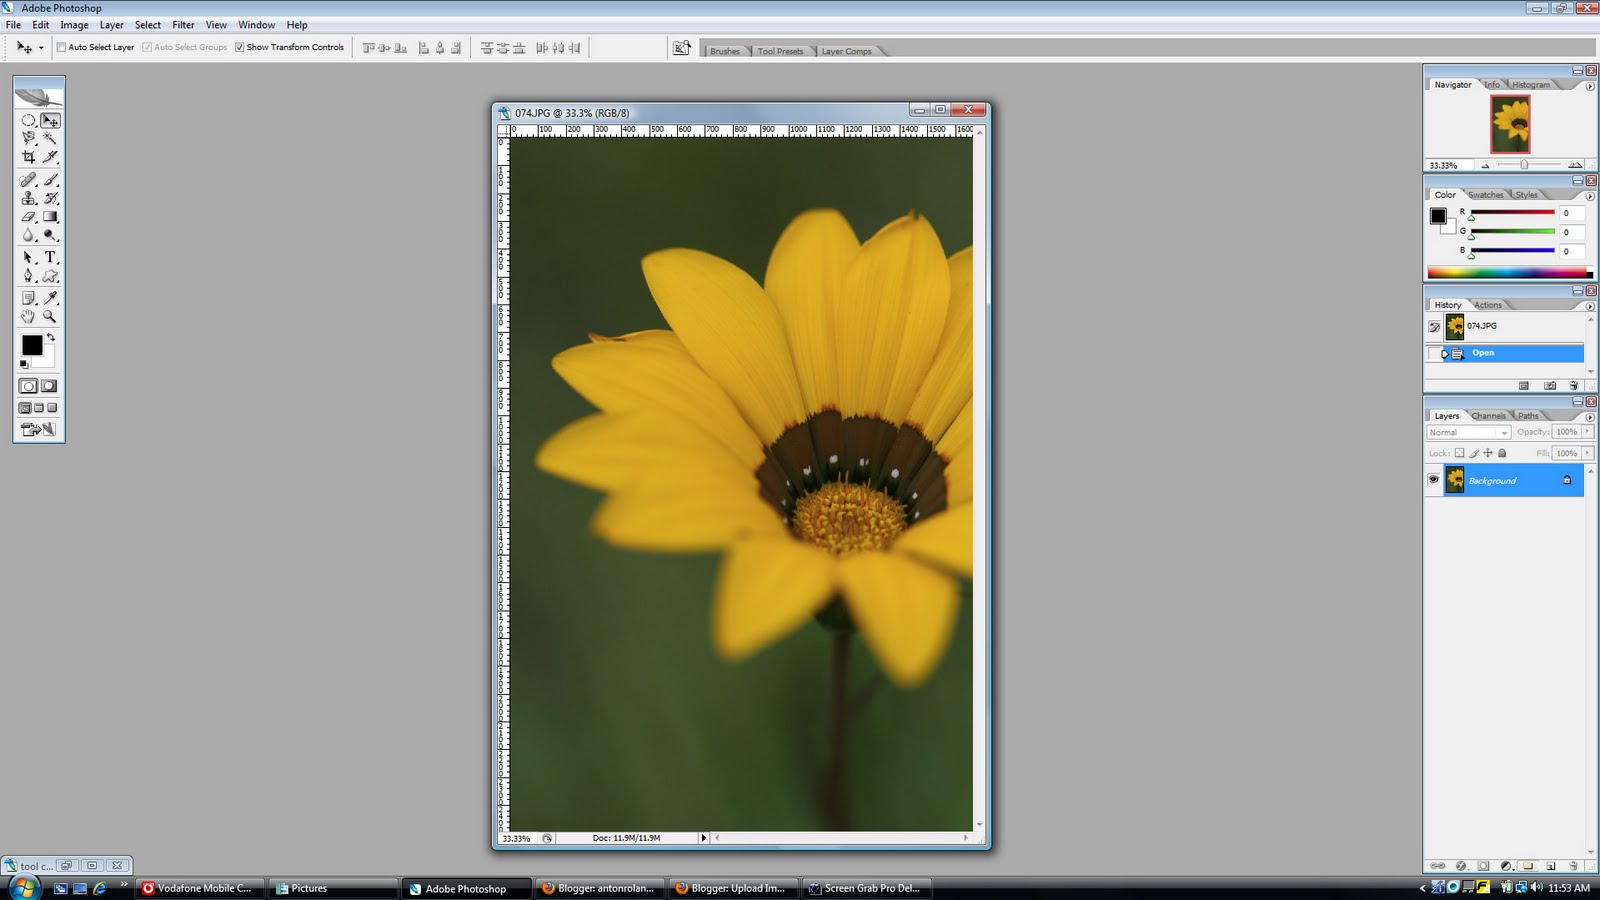The image size is (1600, 900).
Task: Open the Navigator panel options menu
Action: 1590,86
